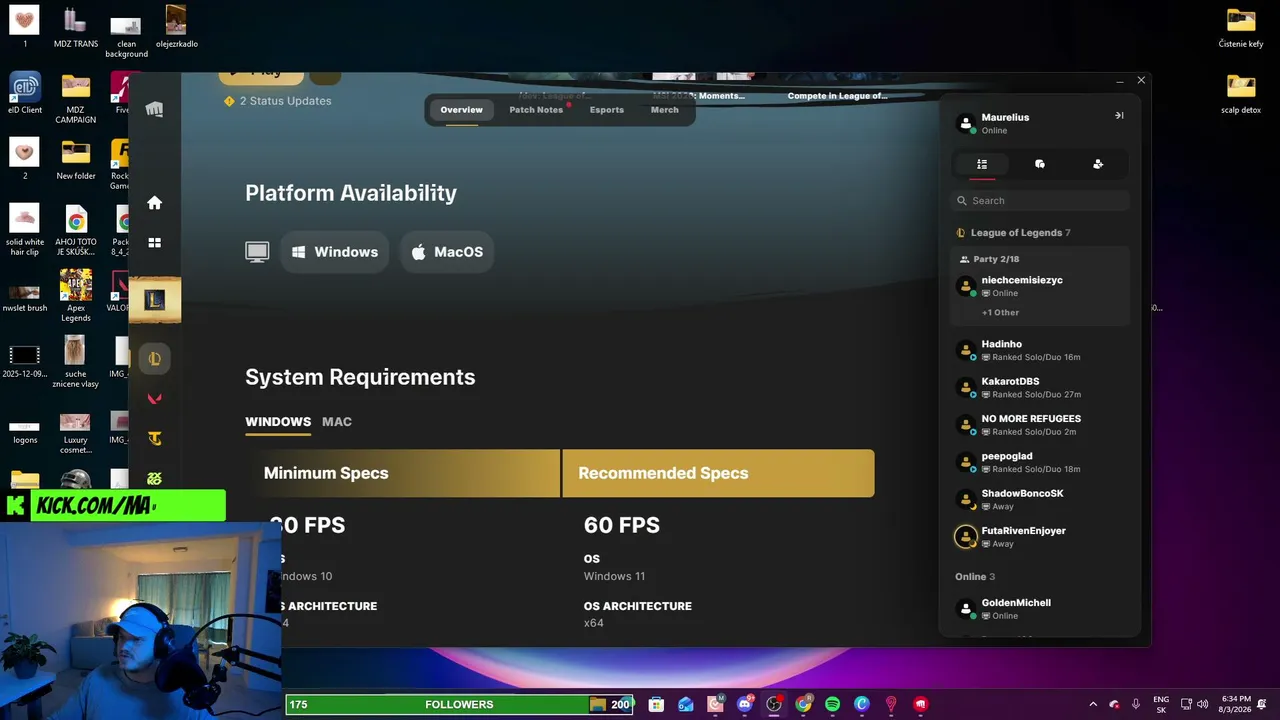Open Spotify from the taskbar

tap(832, 704)
